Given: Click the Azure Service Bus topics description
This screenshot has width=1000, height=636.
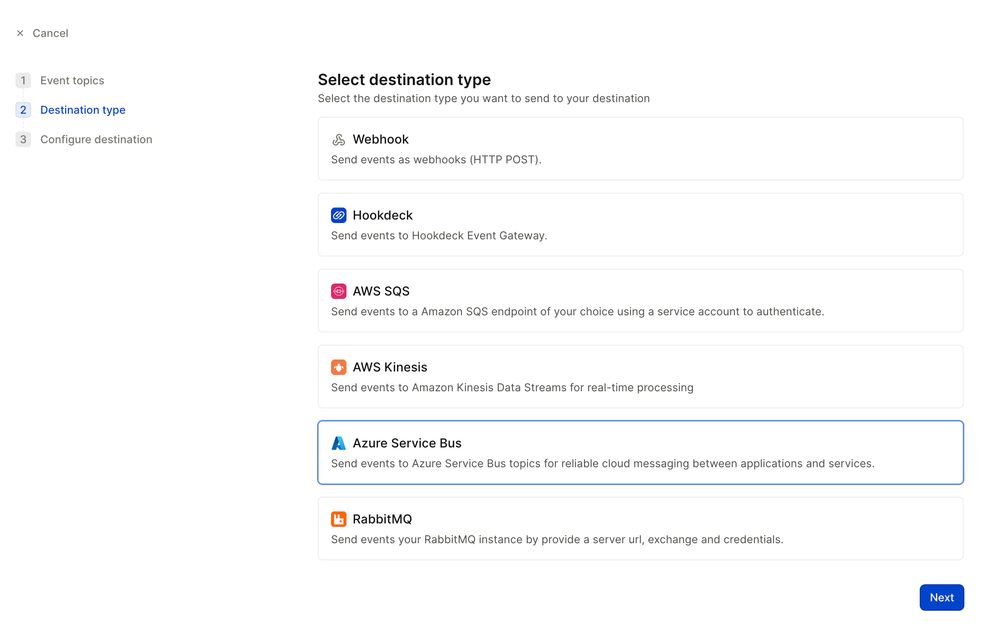Looking at the screenshot, I should [603, 463].
